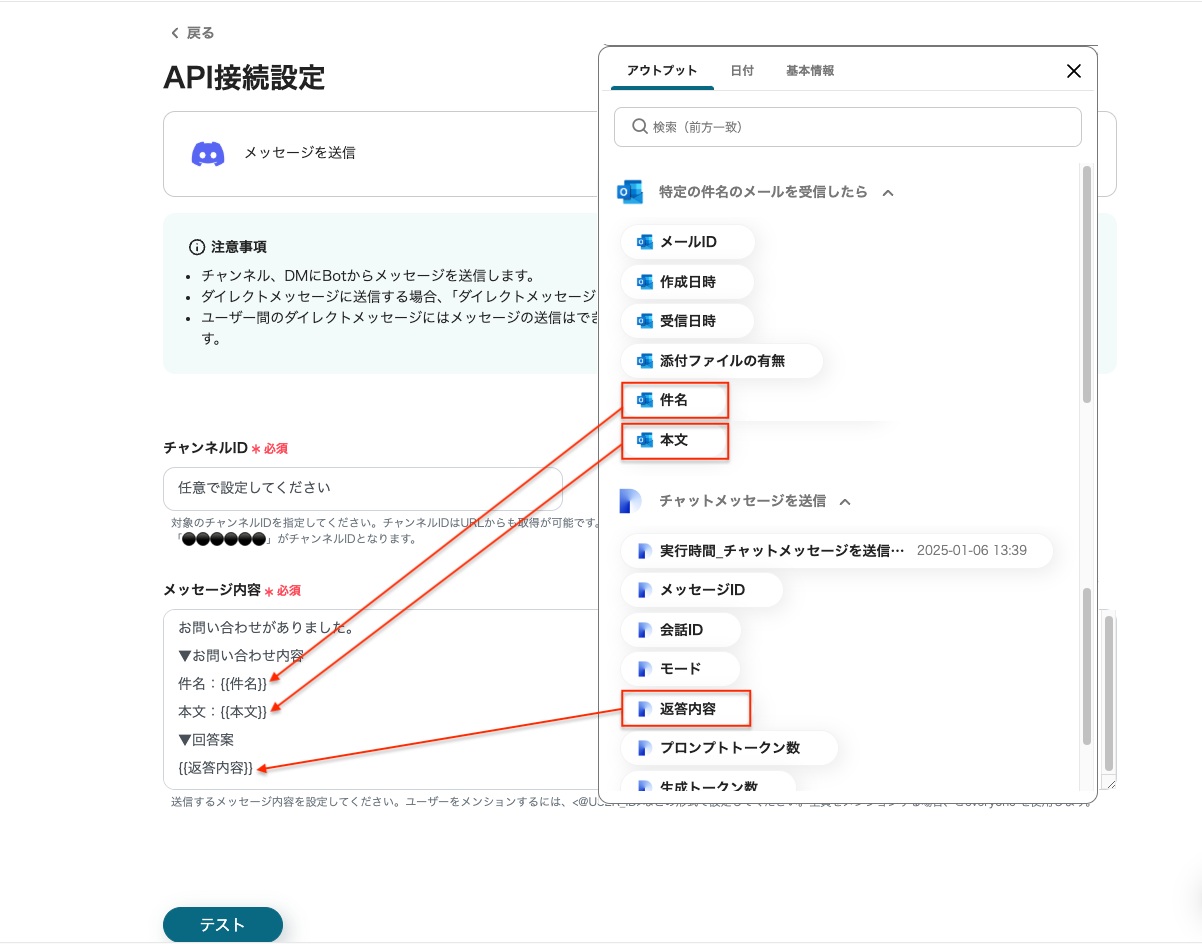Collapse the 特定の件名のメールを受信したら section

(x=888, y=192)
